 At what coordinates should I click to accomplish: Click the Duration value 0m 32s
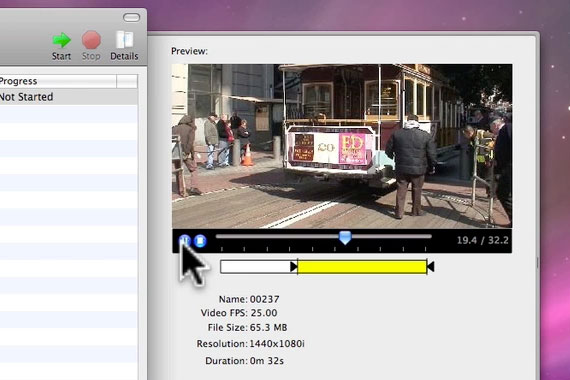point(267,361)
